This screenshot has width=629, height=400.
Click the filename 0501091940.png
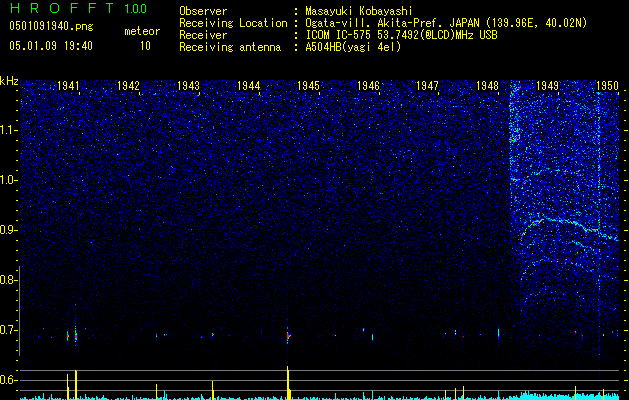click(51, 26)
